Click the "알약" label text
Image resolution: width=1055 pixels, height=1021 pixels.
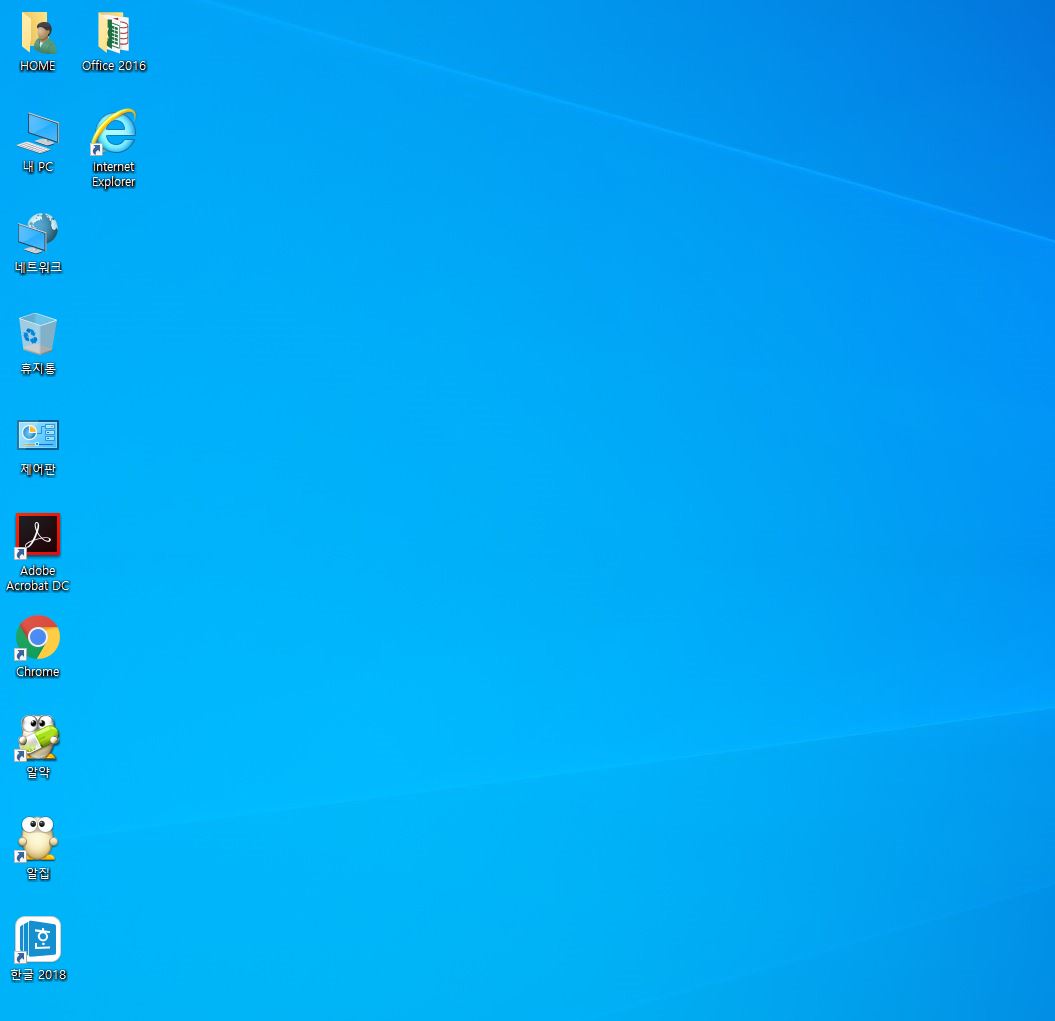tap(38, 772)
